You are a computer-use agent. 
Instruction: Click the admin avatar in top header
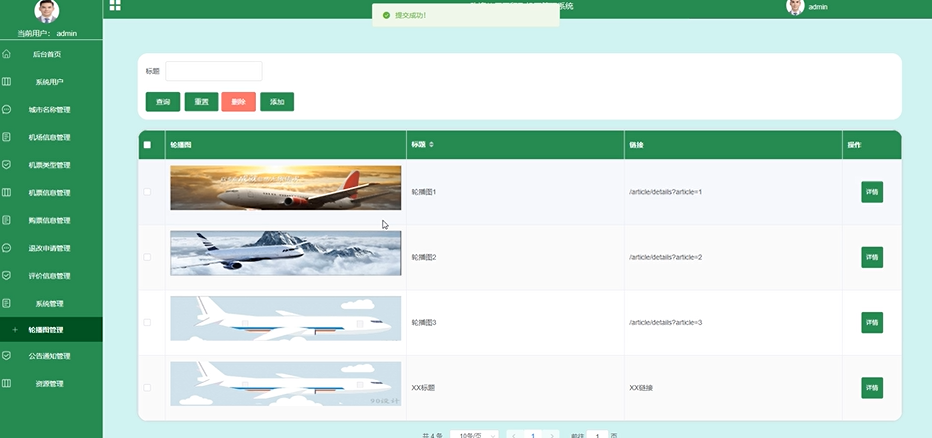coord(795,7)
